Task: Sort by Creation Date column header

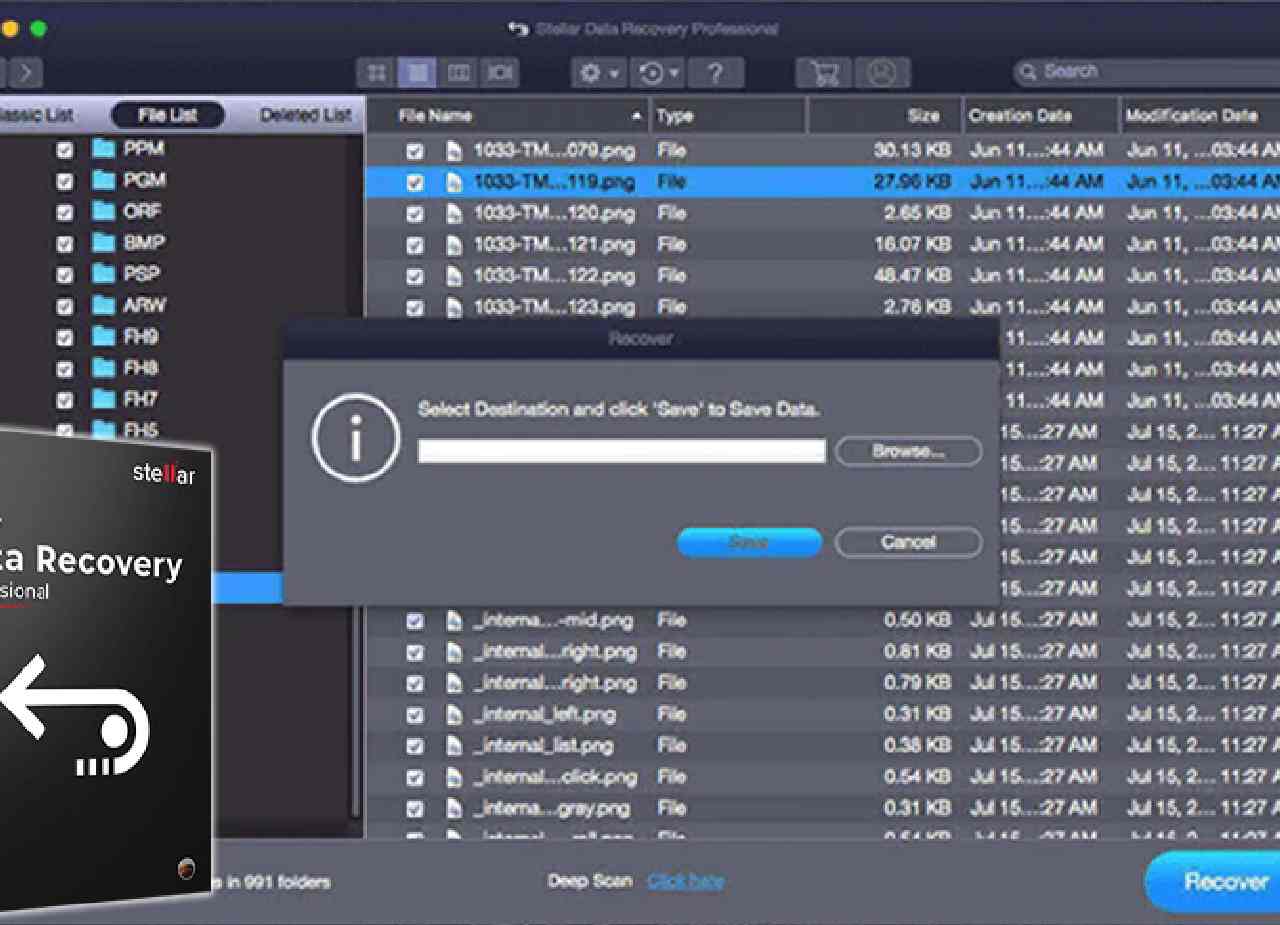Action: 1041,116
